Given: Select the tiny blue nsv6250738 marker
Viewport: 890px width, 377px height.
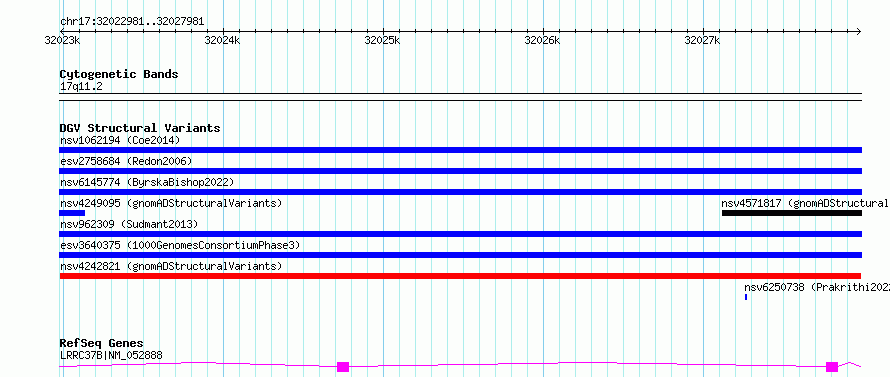Looking at the screenshot, I should 746,297.
